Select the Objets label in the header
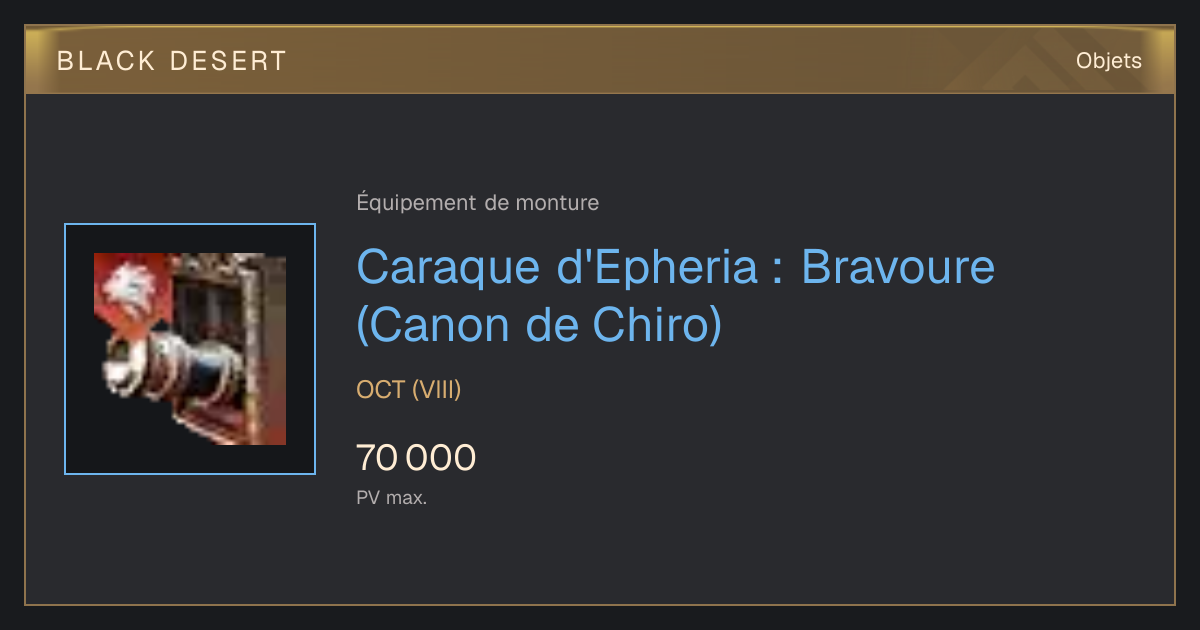Screen dimensions: 1200x630 (1109, 61)
